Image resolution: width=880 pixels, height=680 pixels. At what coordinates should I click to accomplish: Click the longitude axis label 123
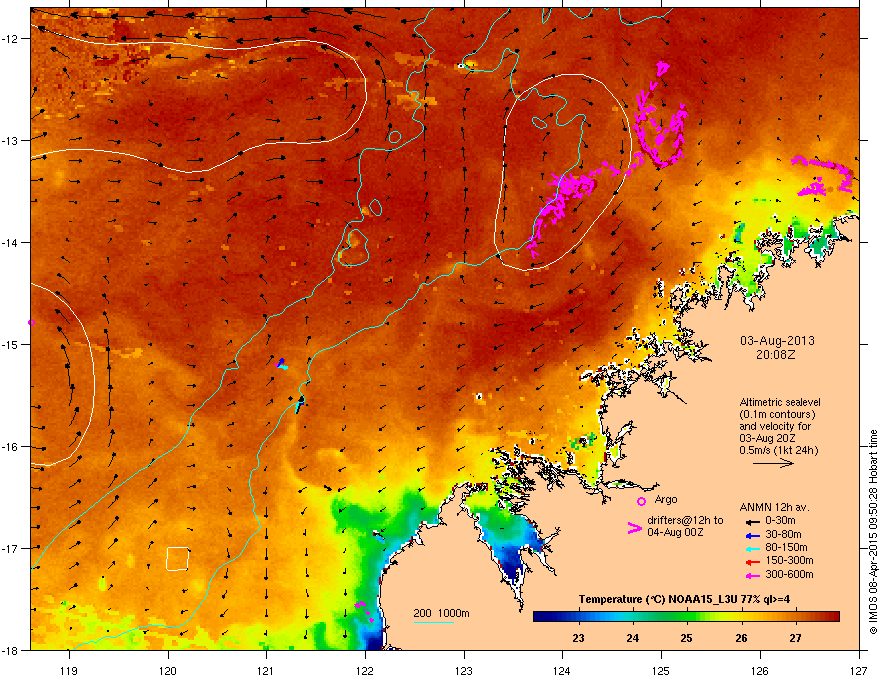pyautogui.click(x=464, y=670)
